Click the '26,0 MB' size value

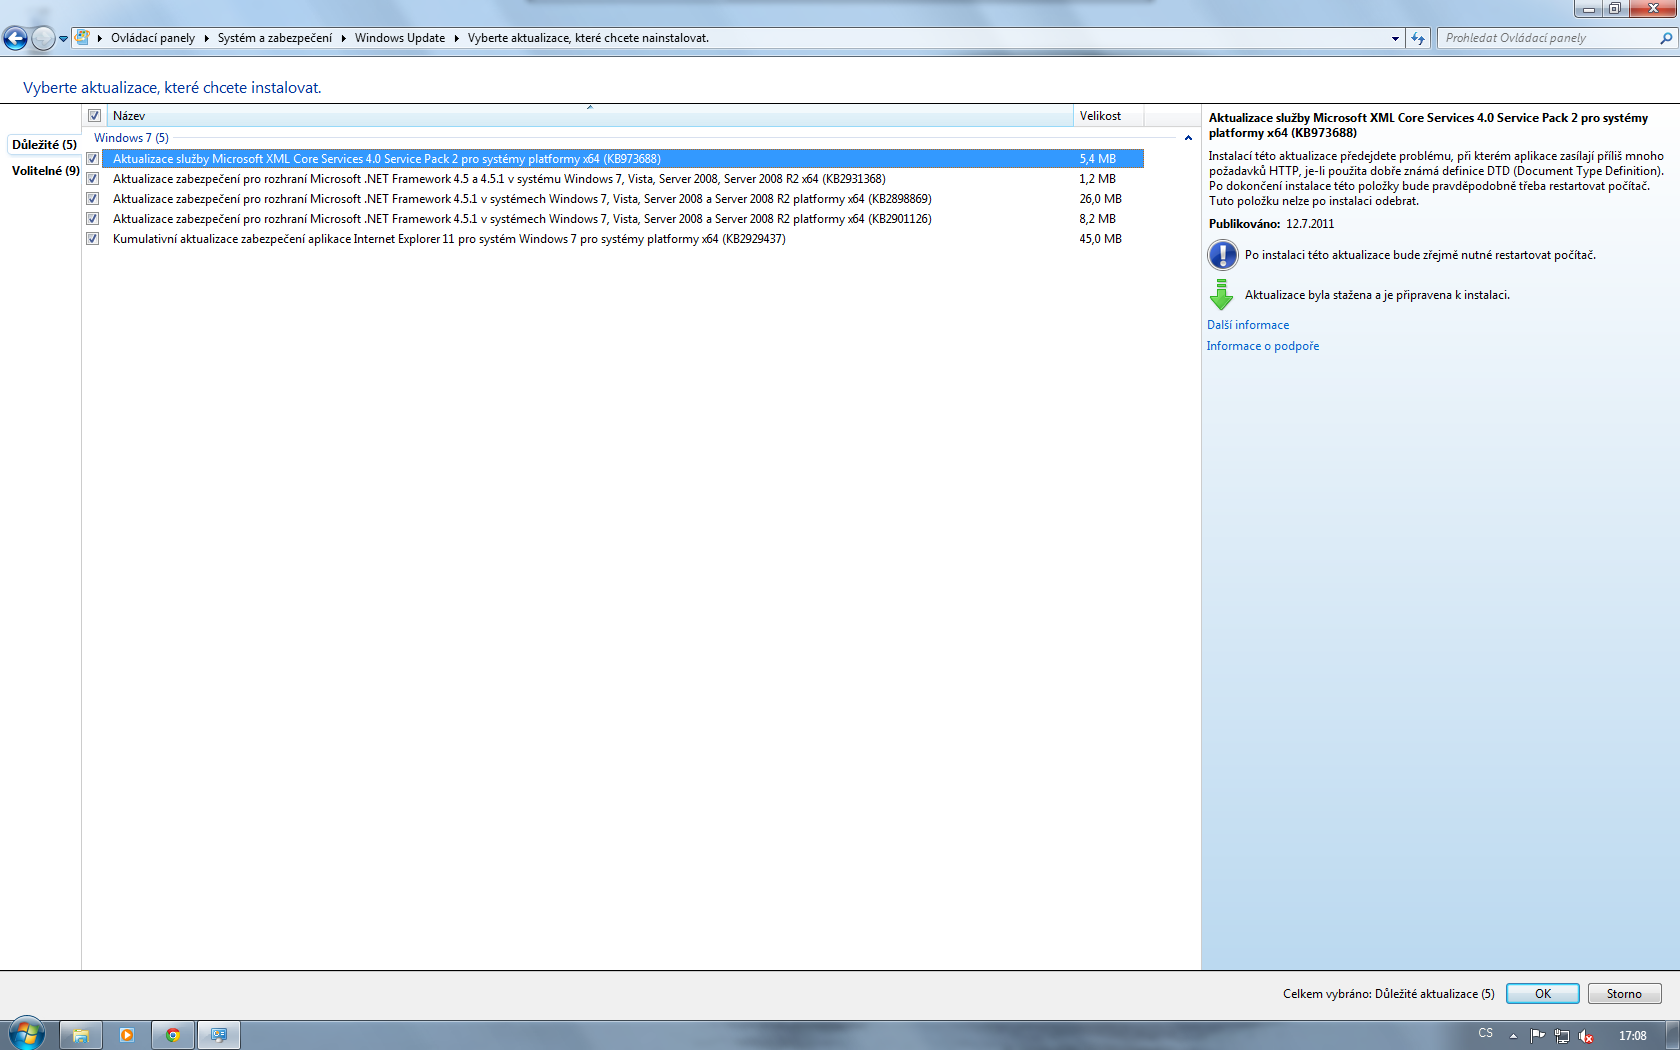click(x=1100, y=199)
